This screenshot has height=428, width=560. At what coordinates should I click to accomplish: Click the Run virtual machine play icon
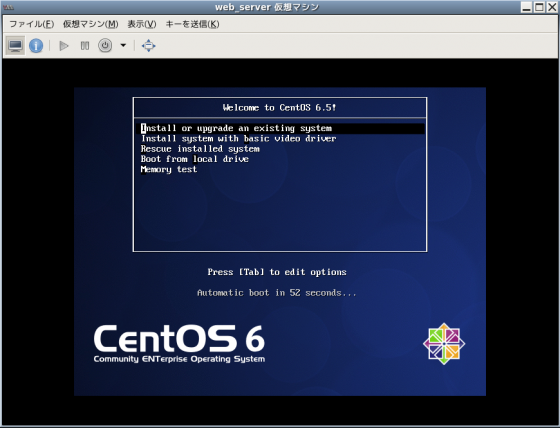[64, 46]
